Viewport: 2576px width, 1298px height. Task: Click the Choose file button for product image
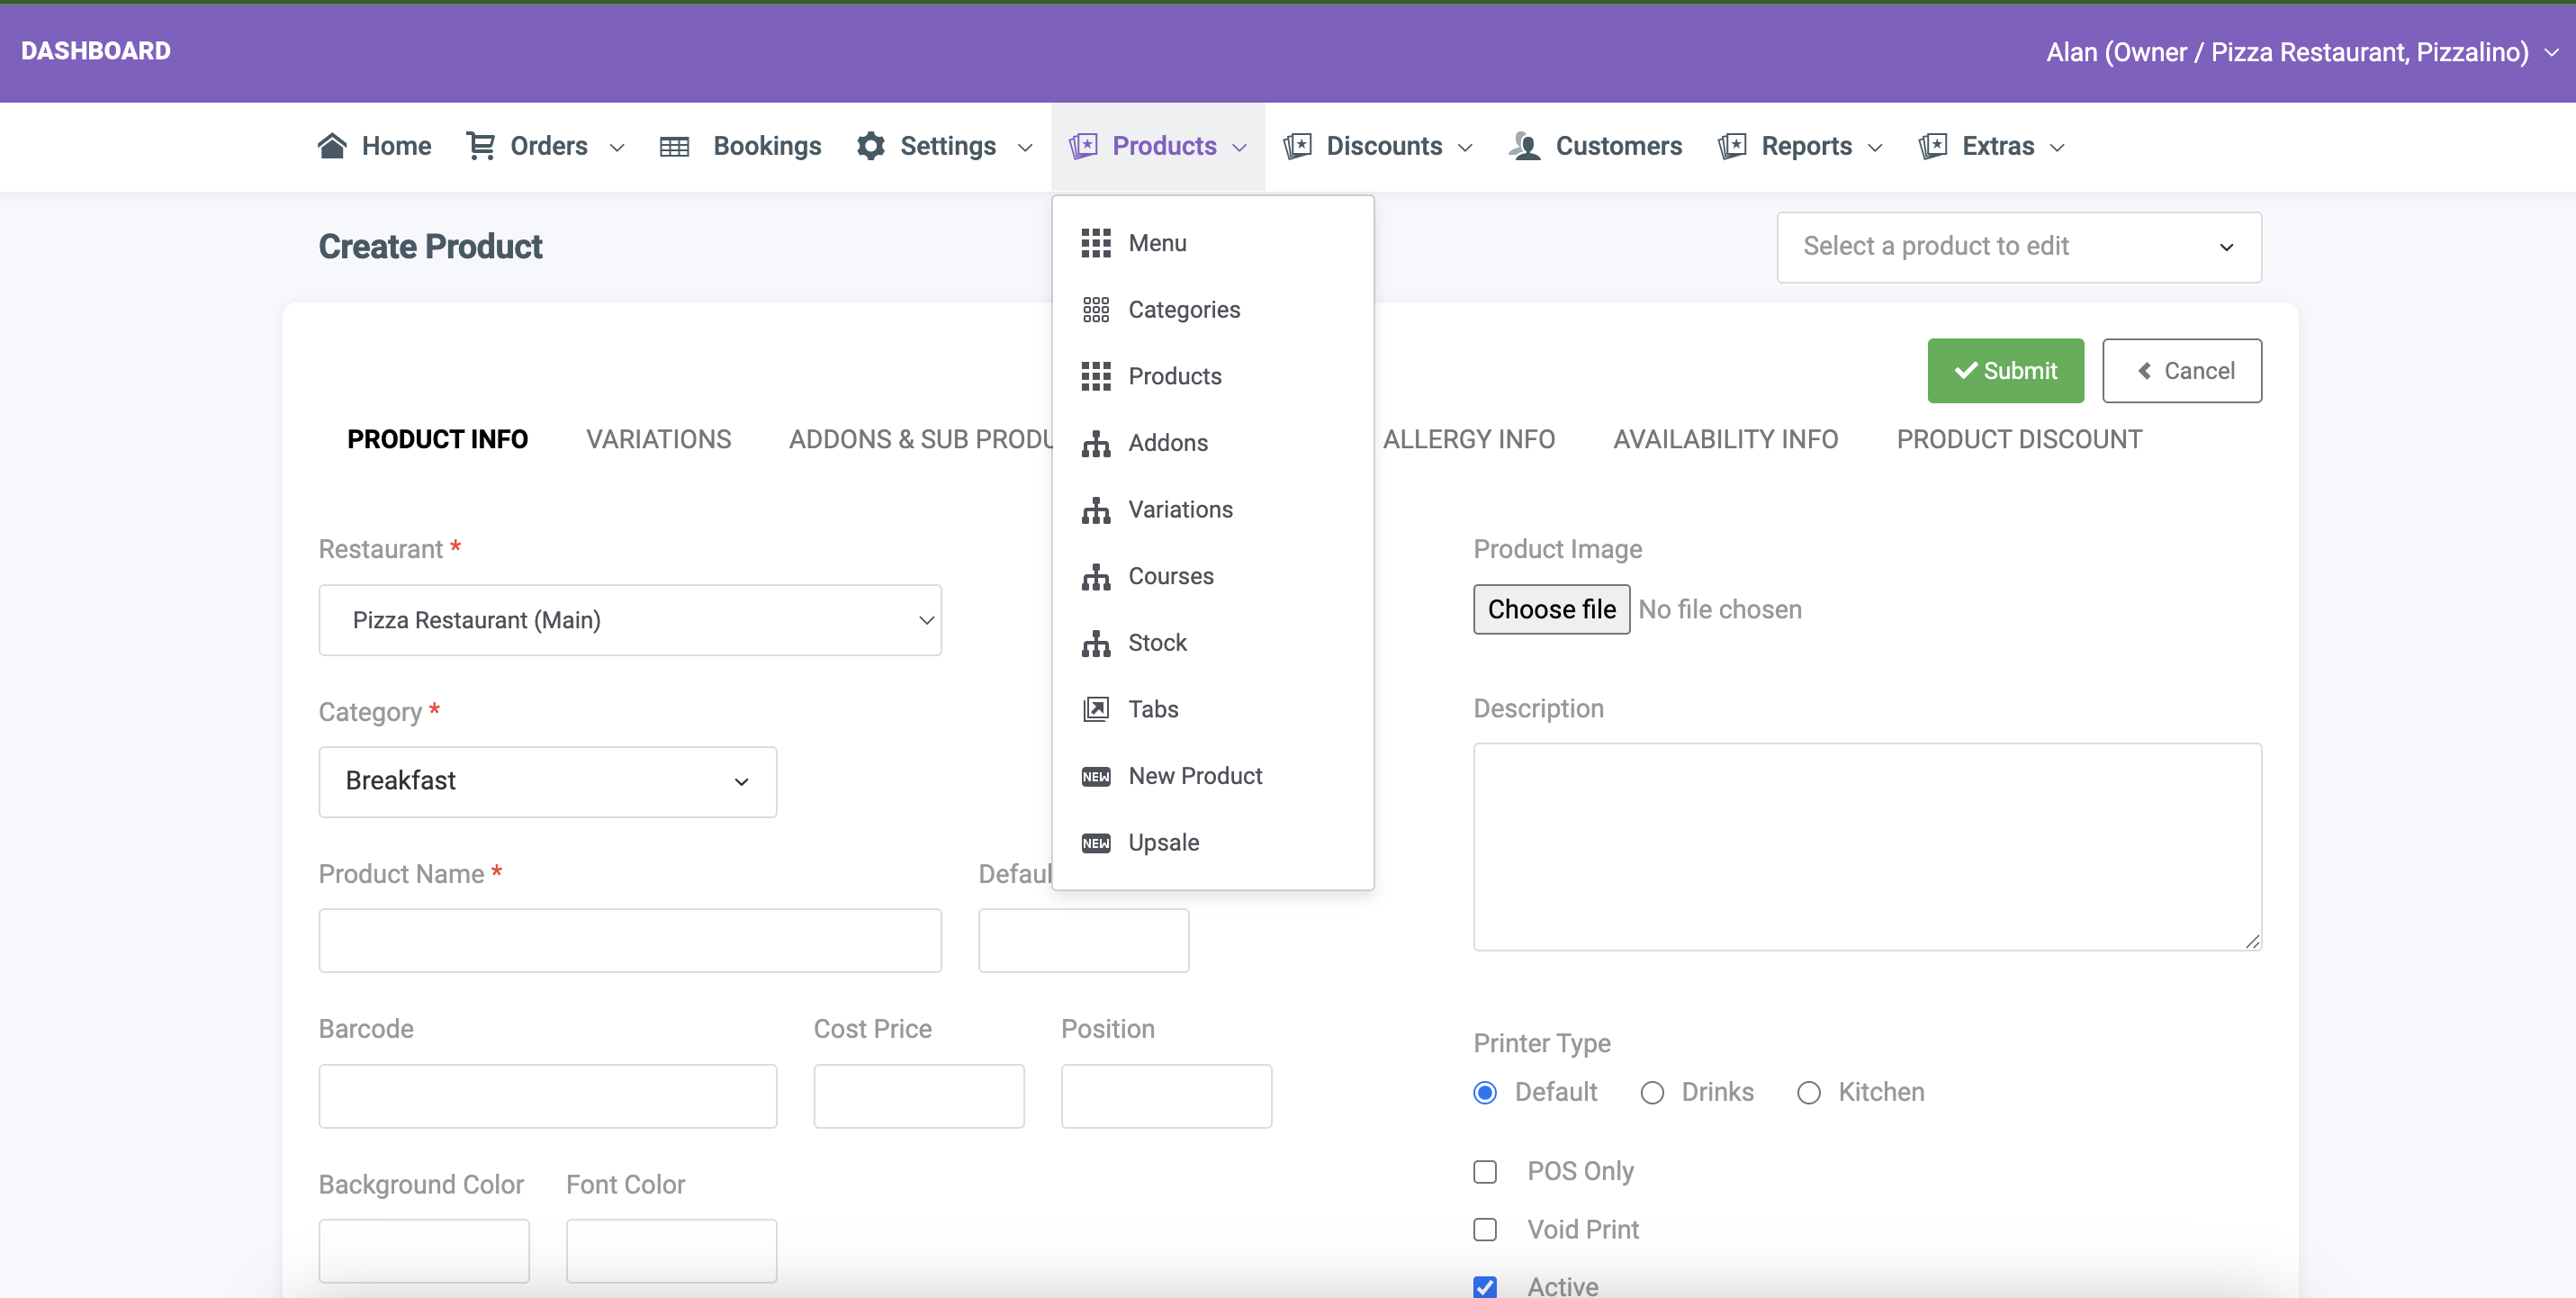[1549, 608]
